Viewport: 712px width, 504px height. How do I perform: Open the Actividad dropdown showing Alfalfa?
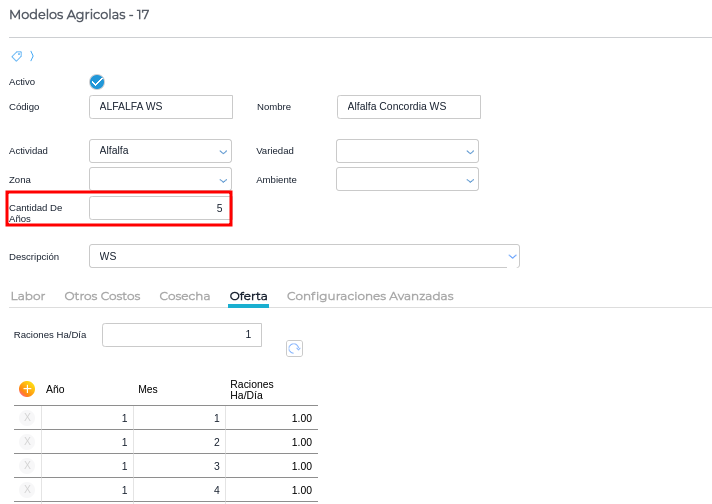pyautogui.click(x=160, y=151)
